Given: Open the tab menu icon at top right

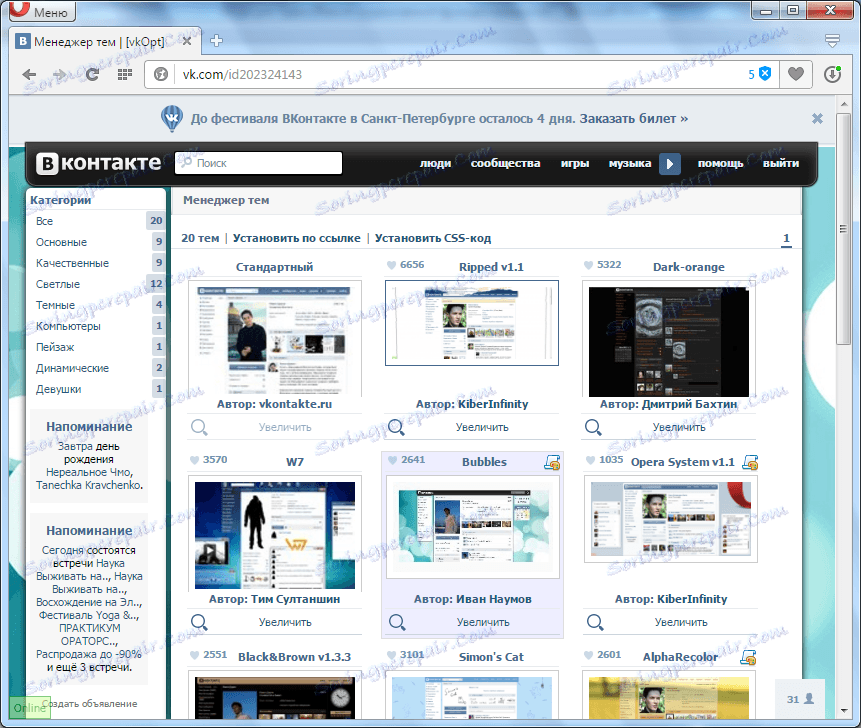Looking at the screenshot, I should point(832,40).
